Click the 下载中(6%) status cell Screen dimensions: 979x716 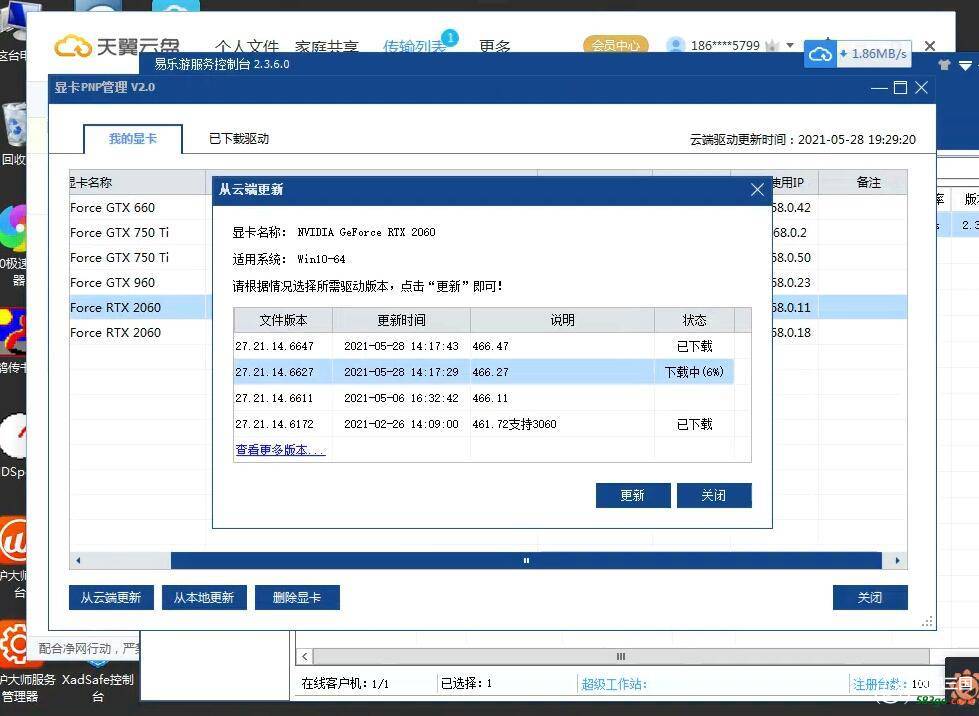click(x=694, y=372)
